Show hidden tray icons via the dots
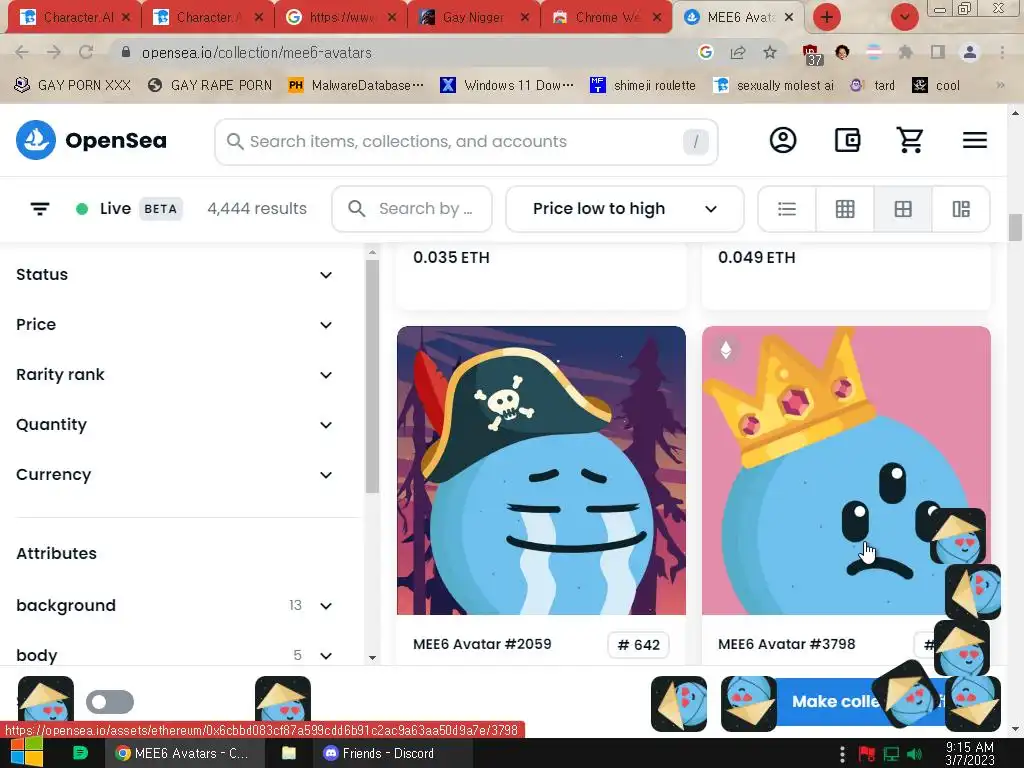 pos(842,754)
